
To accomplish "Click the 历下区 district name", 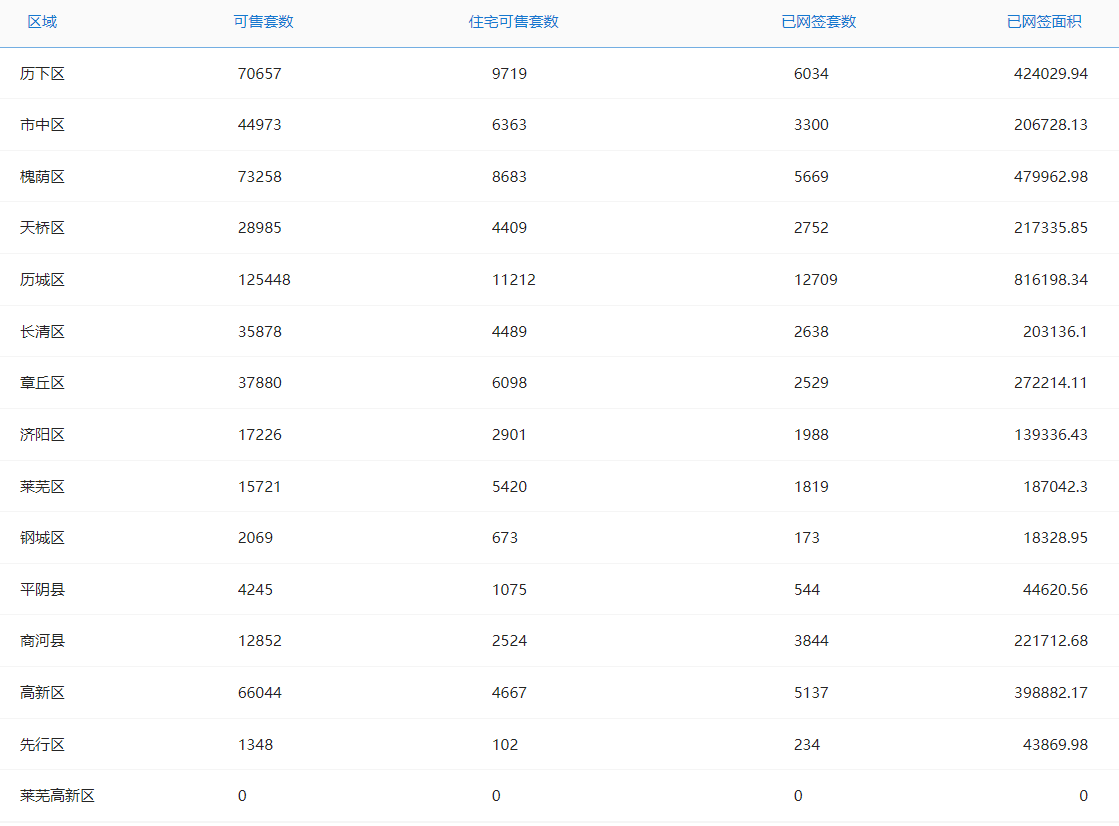I will (42, 74).
